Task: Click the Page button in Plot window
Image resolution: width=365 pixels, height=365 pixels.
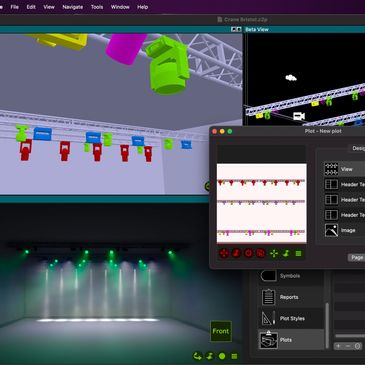Action: point(357,257)
